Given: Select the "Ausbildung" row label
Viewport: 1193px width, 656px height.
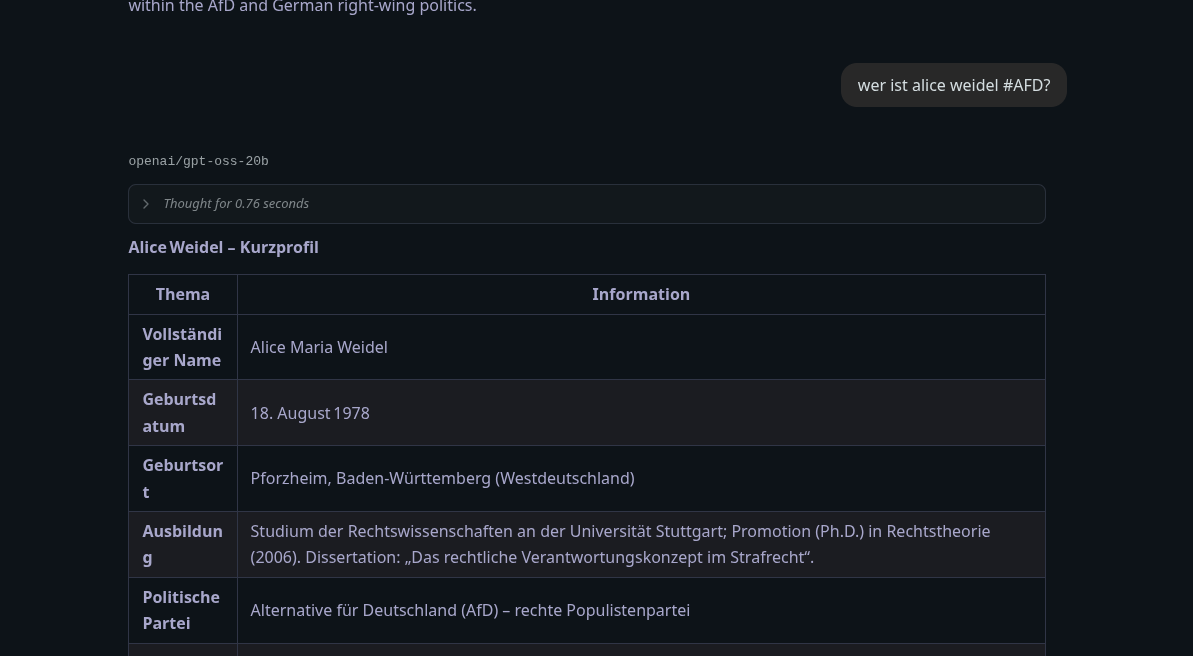Looking at the screenshot, I should click(x=182, y=544).
